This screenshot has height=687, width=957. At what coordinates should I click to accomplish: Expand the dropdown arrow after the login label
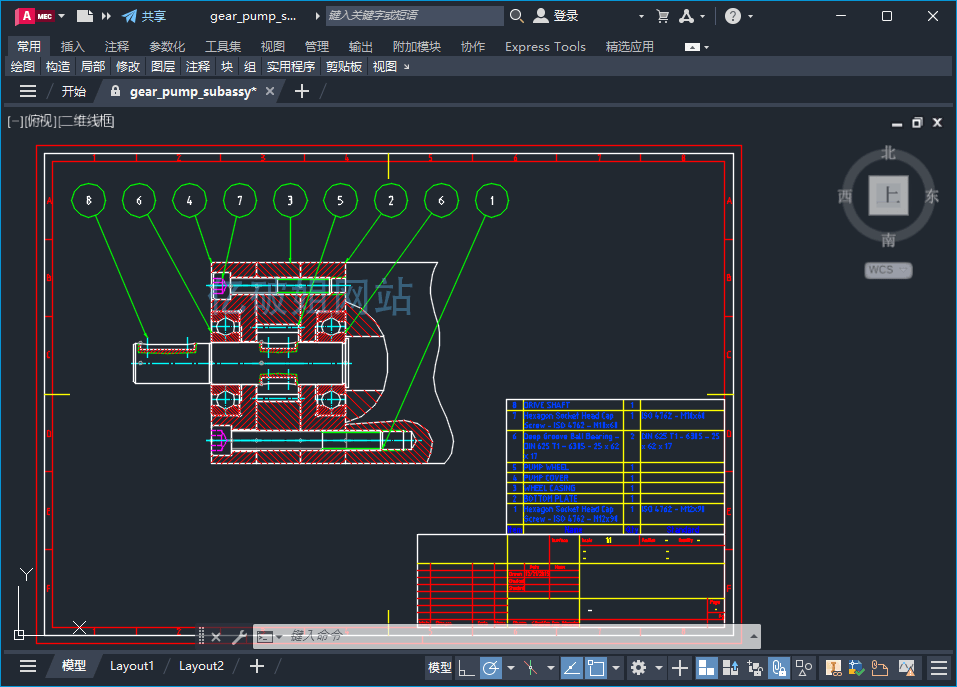641,16
